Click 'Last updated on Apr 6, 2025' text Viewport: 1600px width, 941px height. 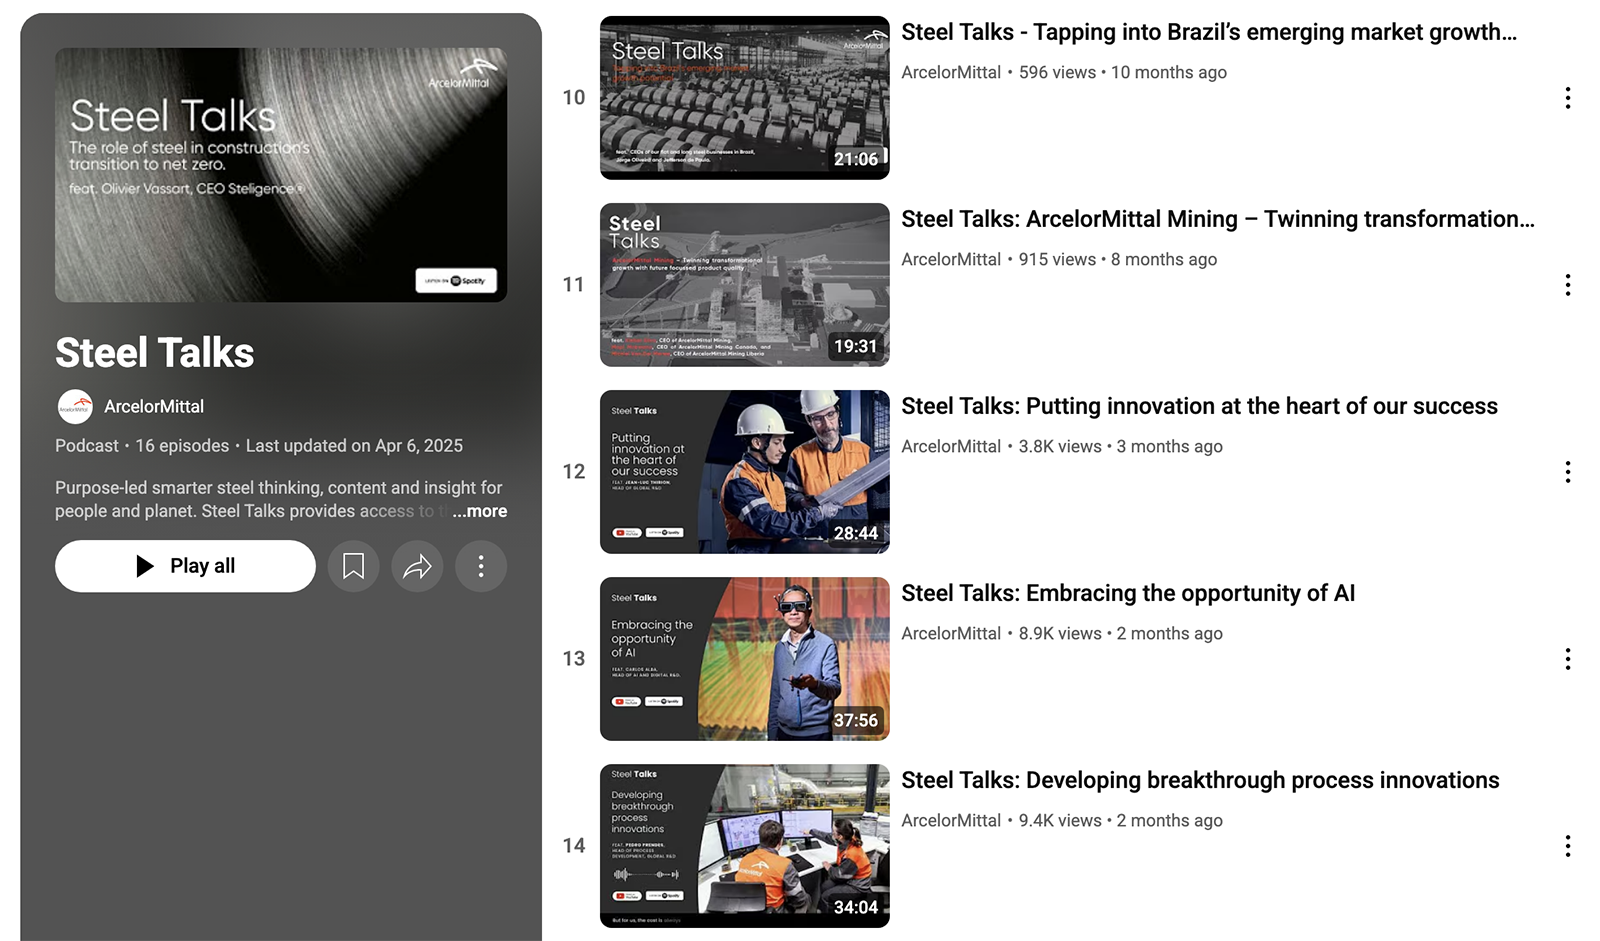[354, 446]
